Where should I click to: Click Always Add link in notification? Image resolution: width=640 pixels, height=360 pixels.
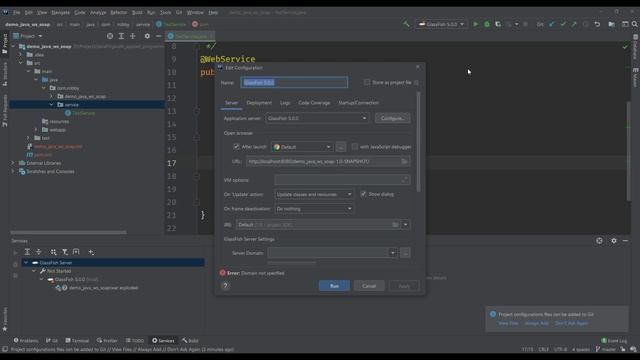pos(536,323)
